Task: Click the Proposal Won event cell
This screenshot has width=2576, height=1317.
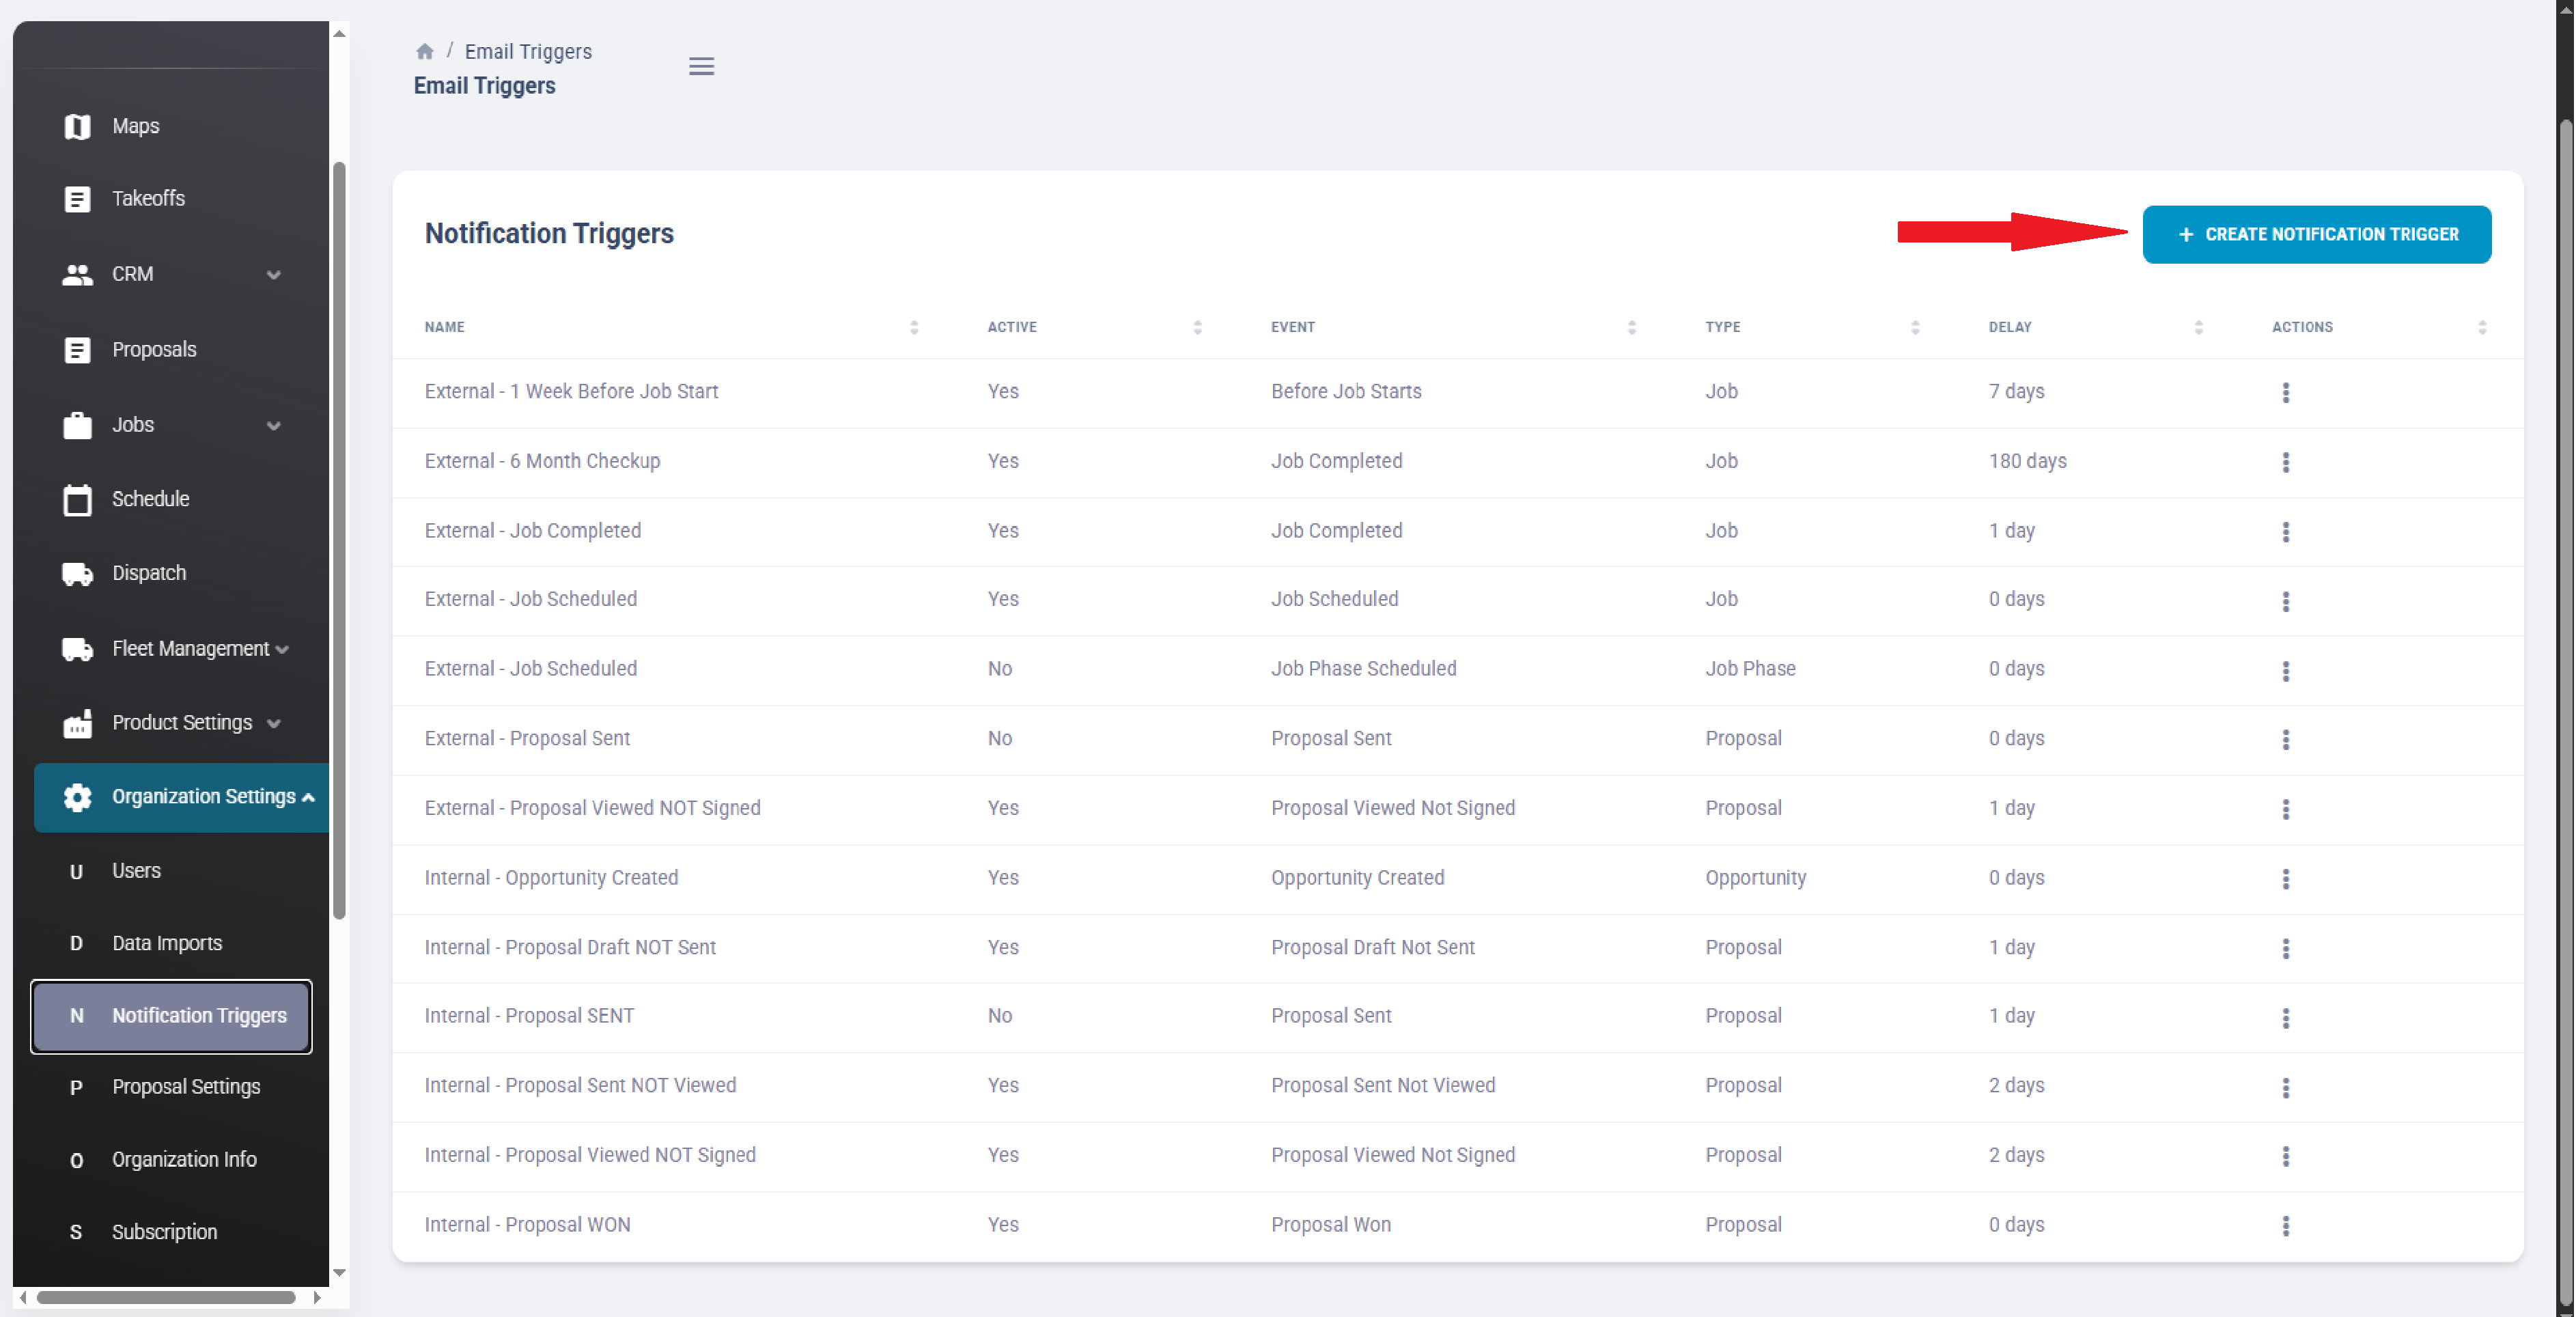Action: [1330, 1225]
